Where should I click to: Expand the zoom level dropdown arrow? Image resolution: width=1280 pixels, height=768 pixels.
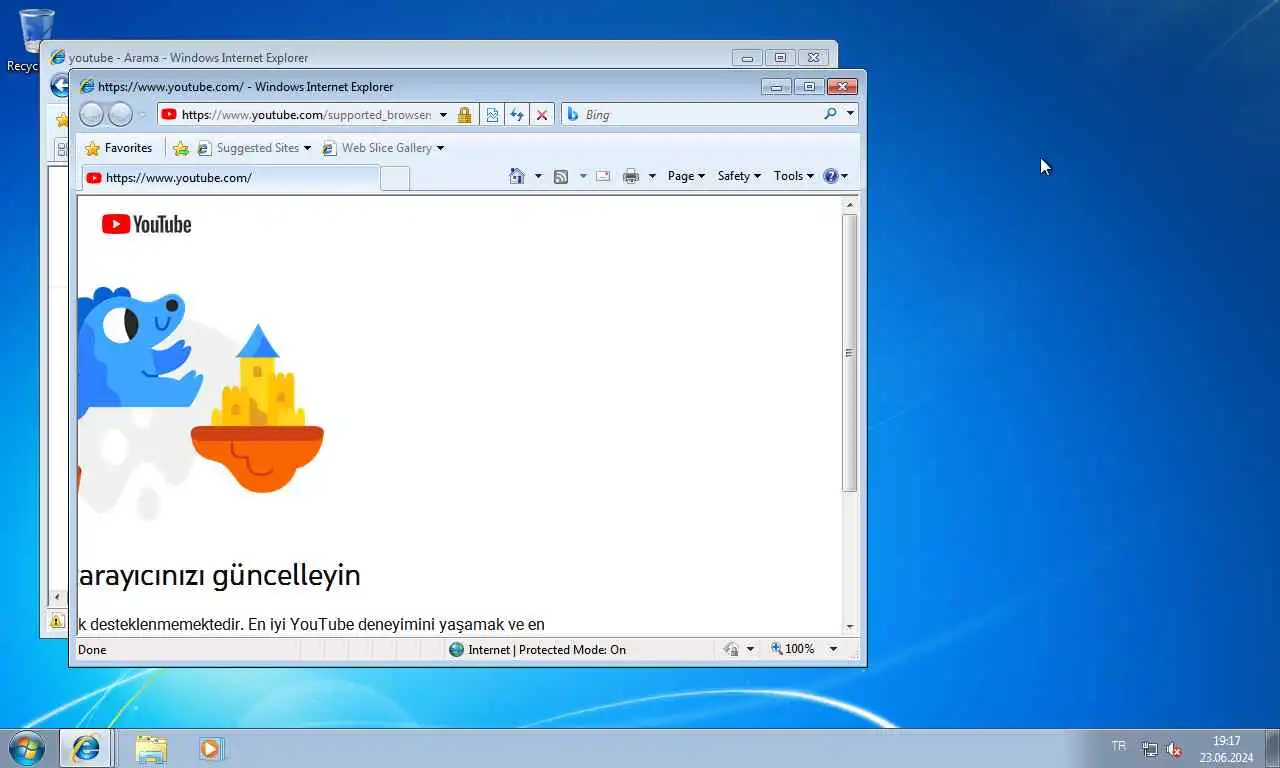tap(833, 649)
